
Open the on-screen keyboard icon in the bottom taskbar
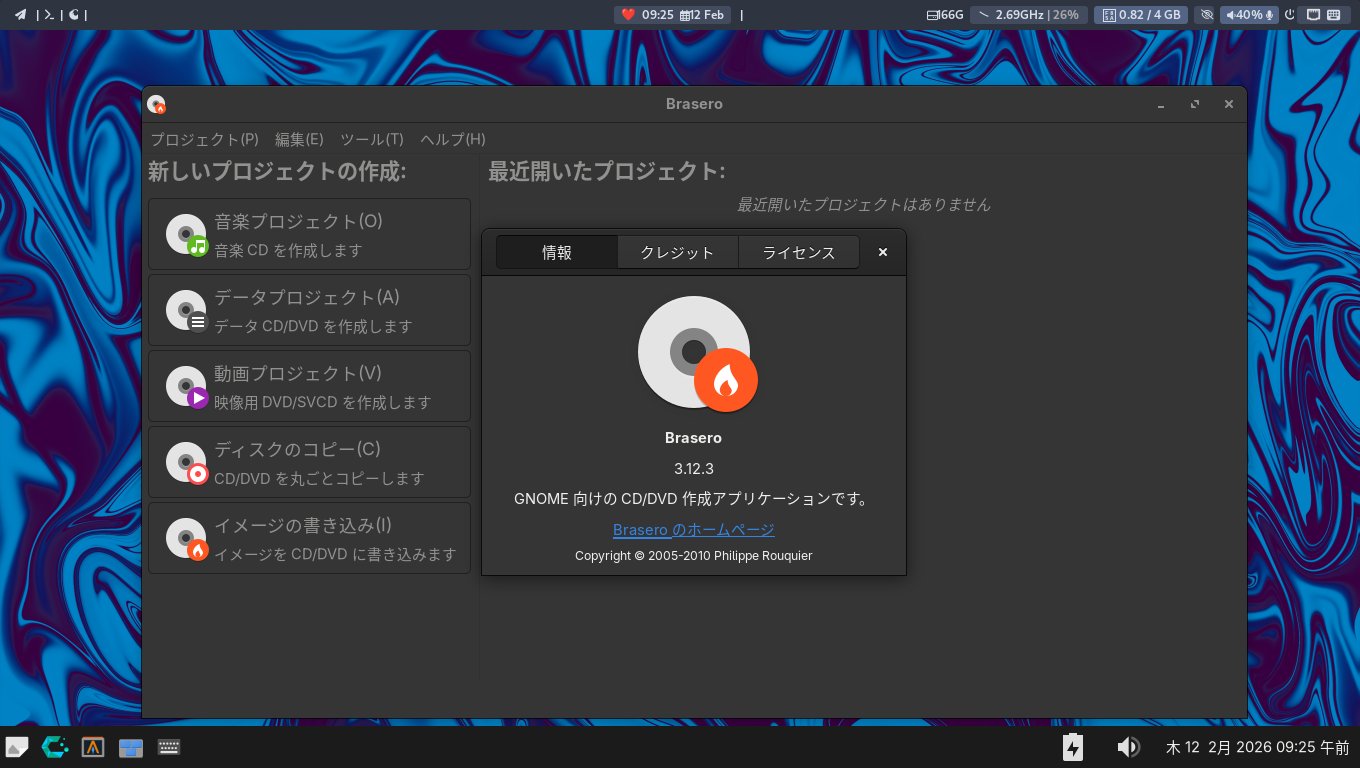click(169, 747)
